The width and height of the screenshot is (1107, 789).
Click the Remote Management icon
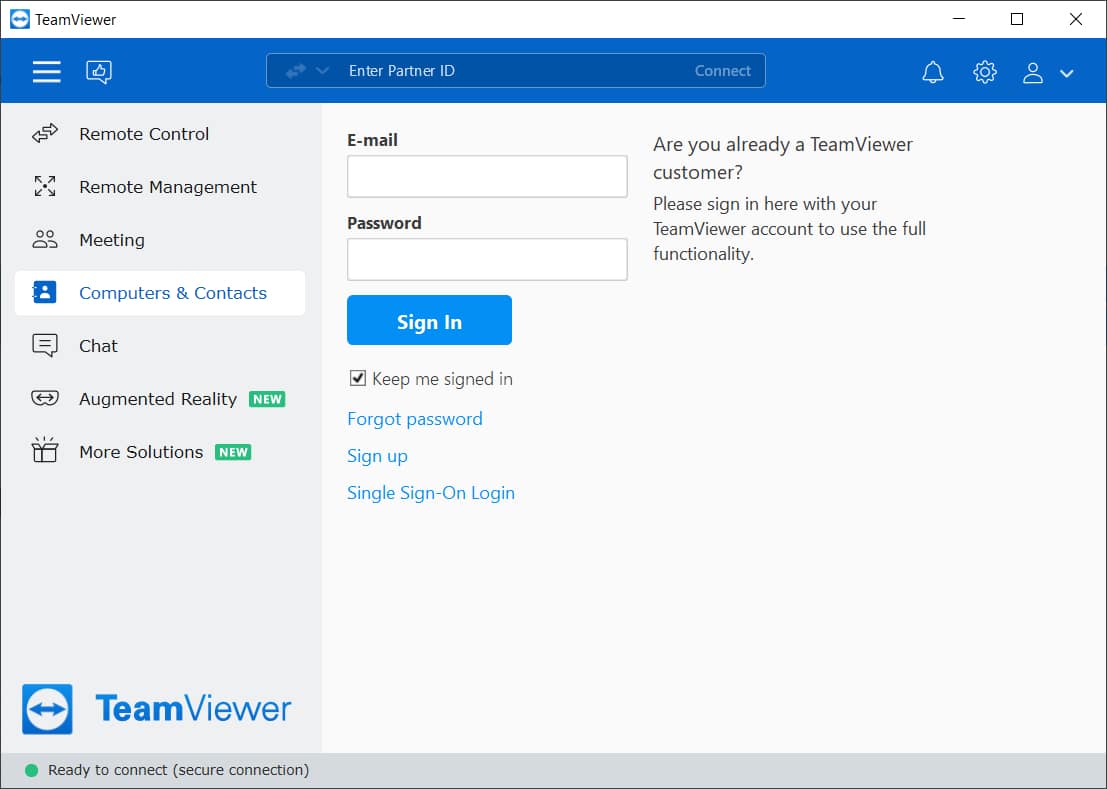[44, 186]
